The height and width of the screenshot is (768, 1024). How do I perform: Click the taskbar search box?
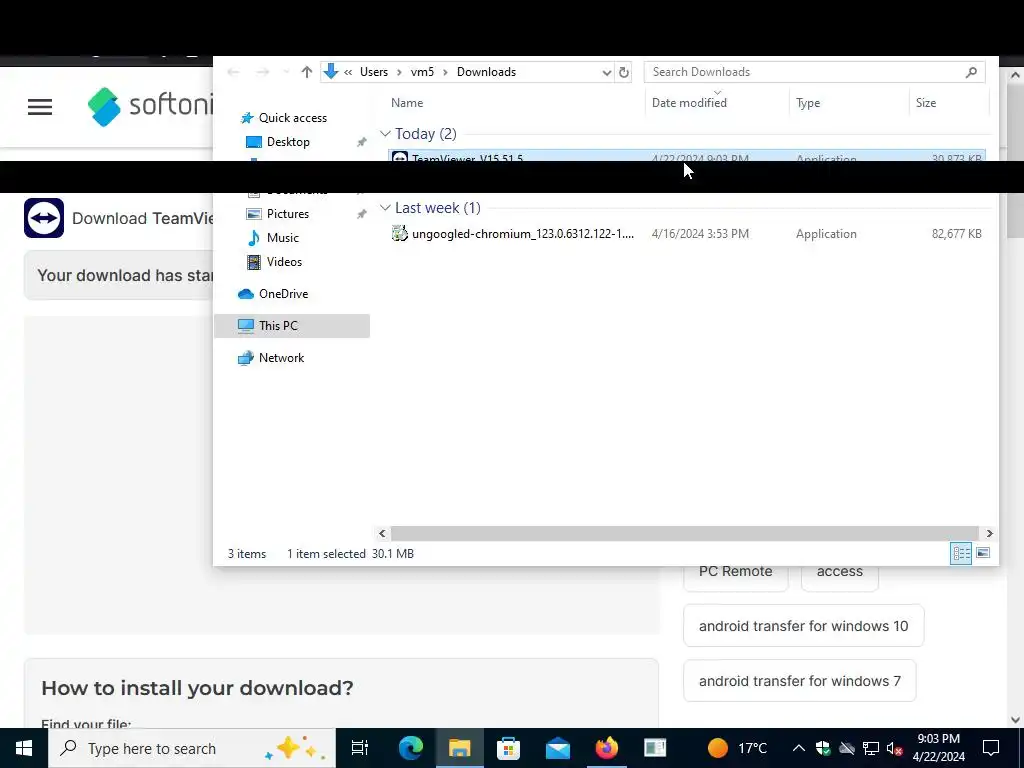tap(191, 748)
